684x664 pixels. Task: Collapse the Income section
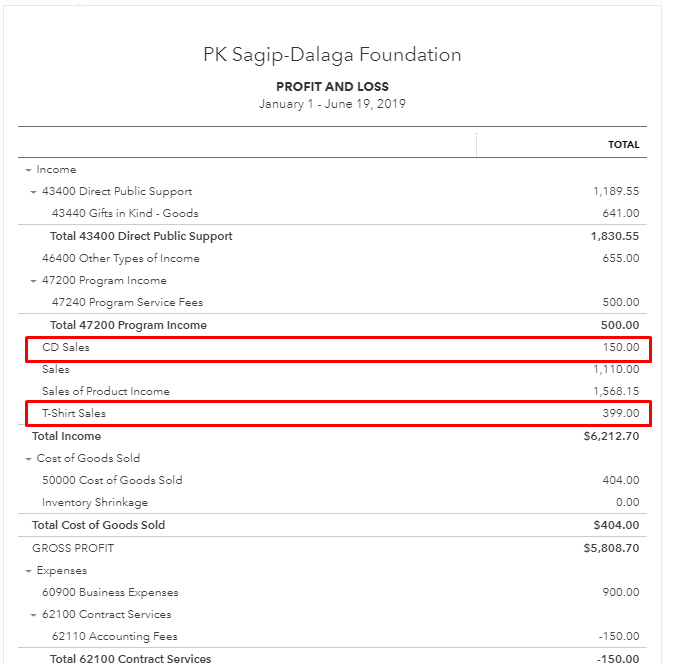tap(29, 170)
